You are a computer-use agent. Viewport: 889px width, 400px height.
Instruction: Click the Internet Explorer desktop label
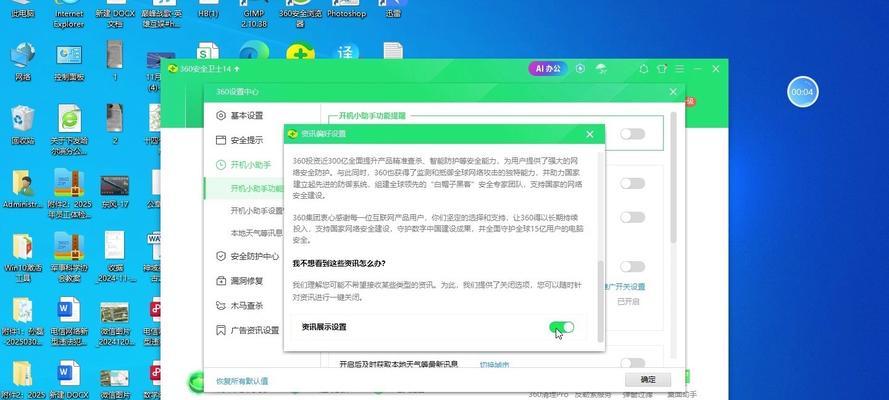pyautogui.click(x=69, y=19)
